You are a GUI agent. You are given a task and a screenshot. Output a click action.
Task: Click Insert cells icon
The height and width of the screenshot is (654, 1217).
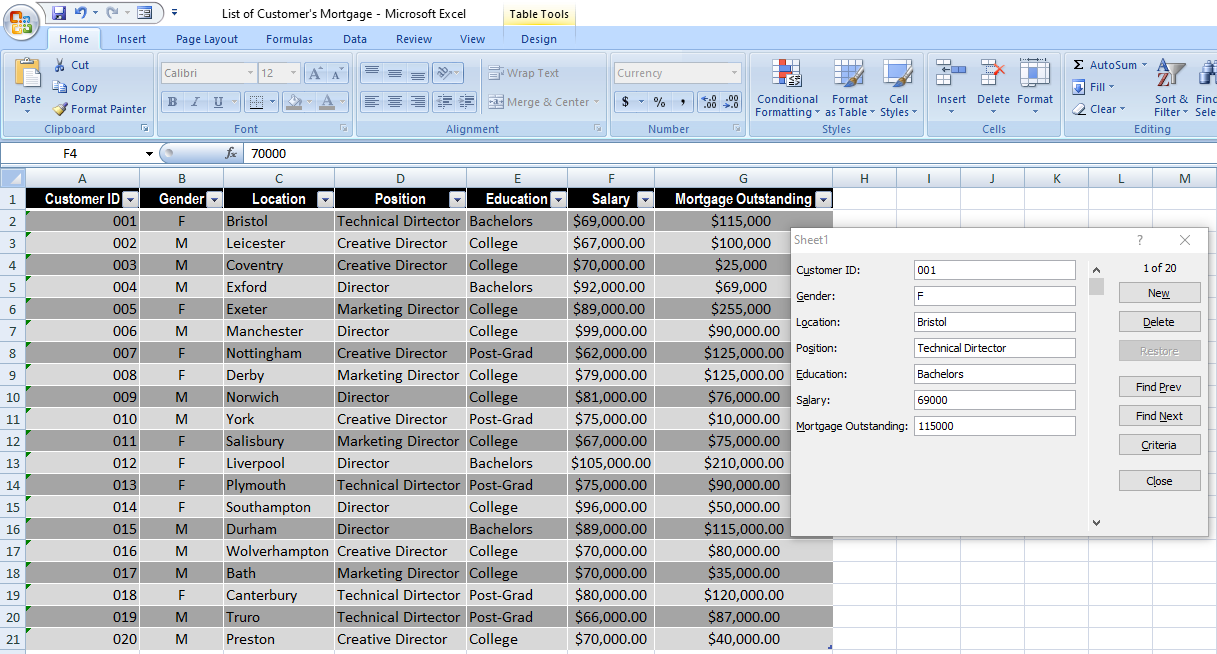pyautogui.click(x=951, y=74)
